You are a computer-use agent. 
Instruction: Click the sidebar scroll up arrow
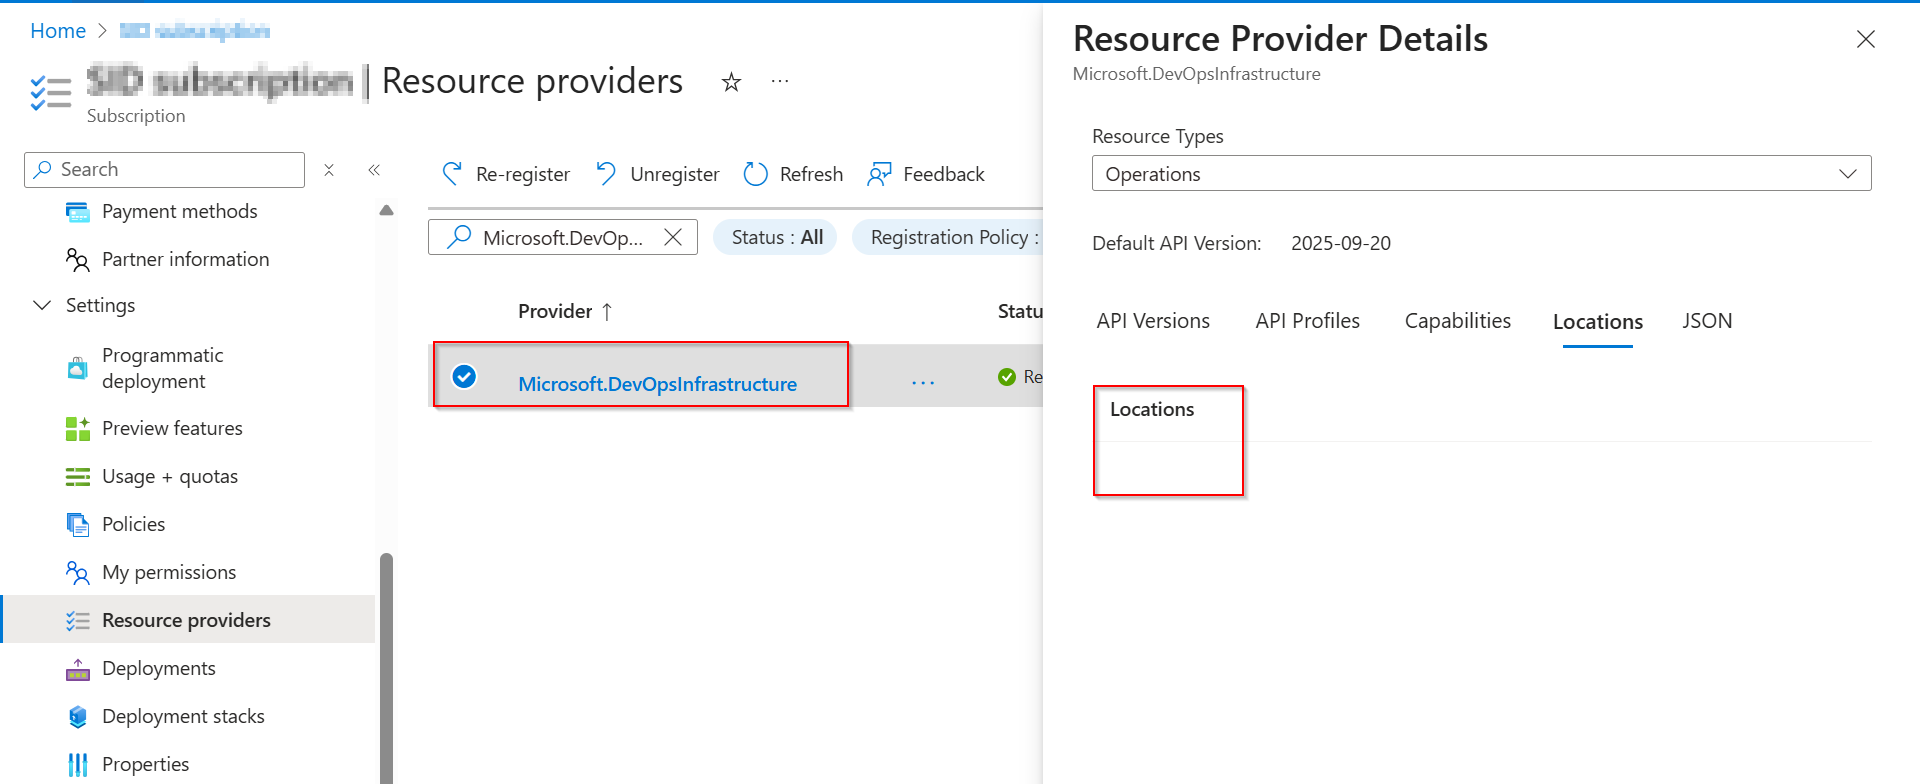pos(386,211)
